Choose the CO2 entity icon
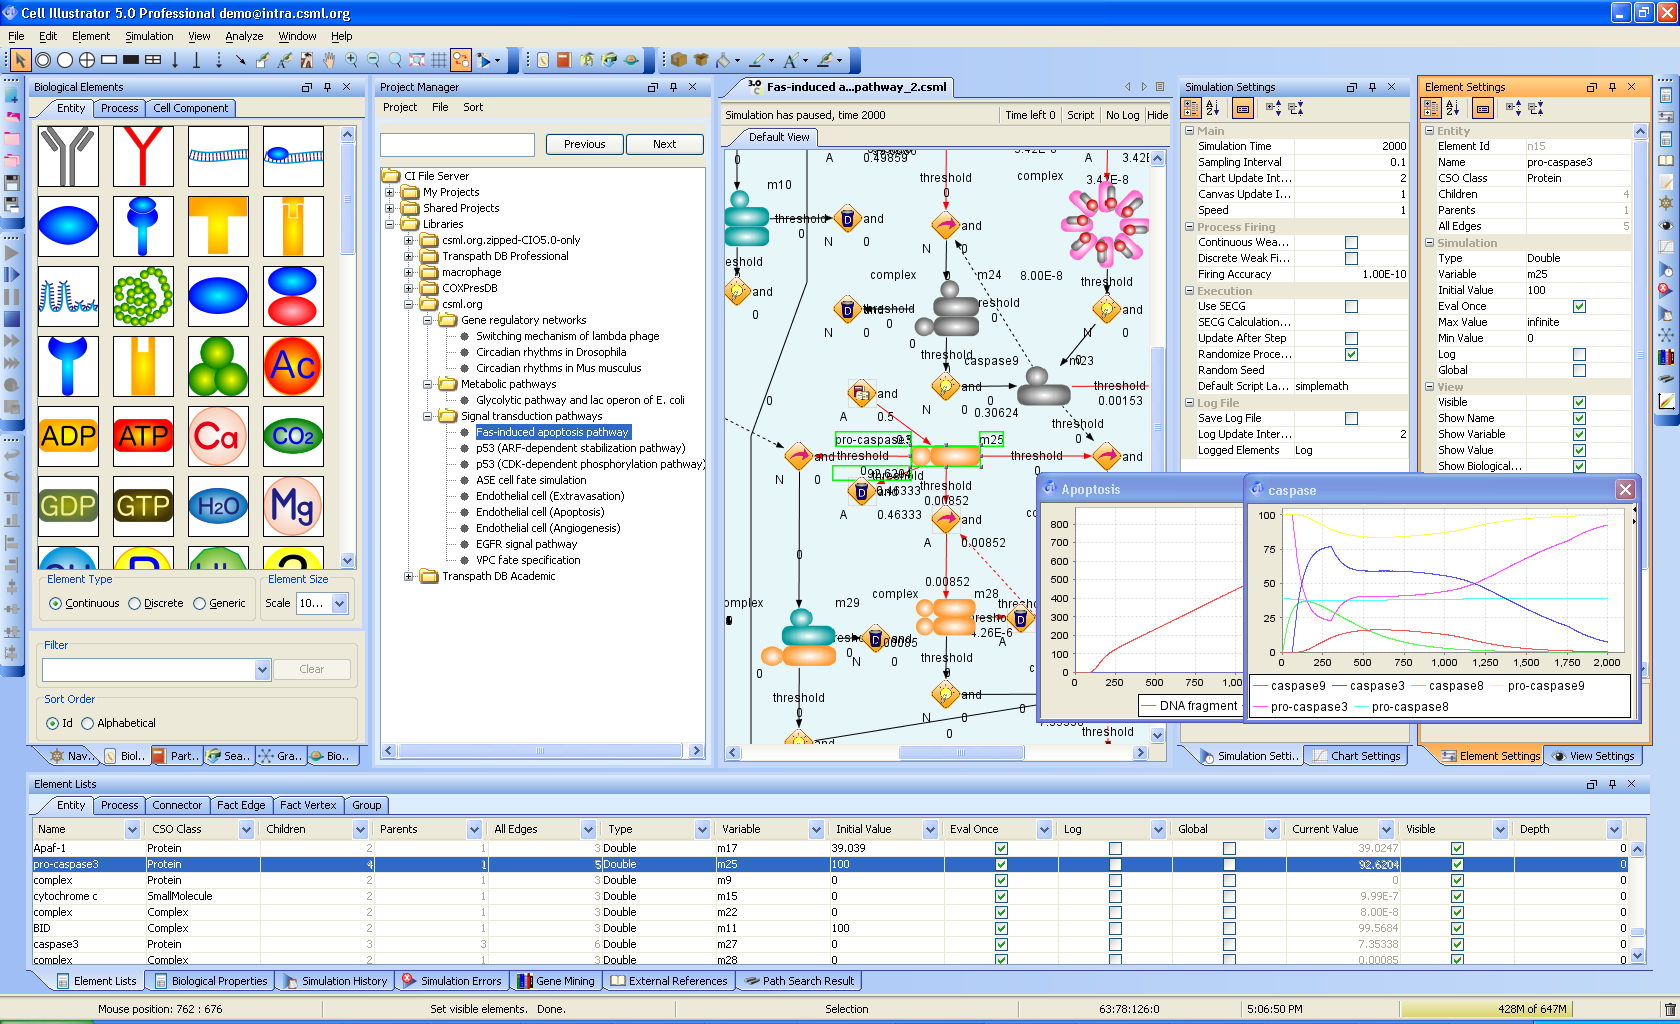The height and width of the screenshot is (1024, 1680). (293, 436)
